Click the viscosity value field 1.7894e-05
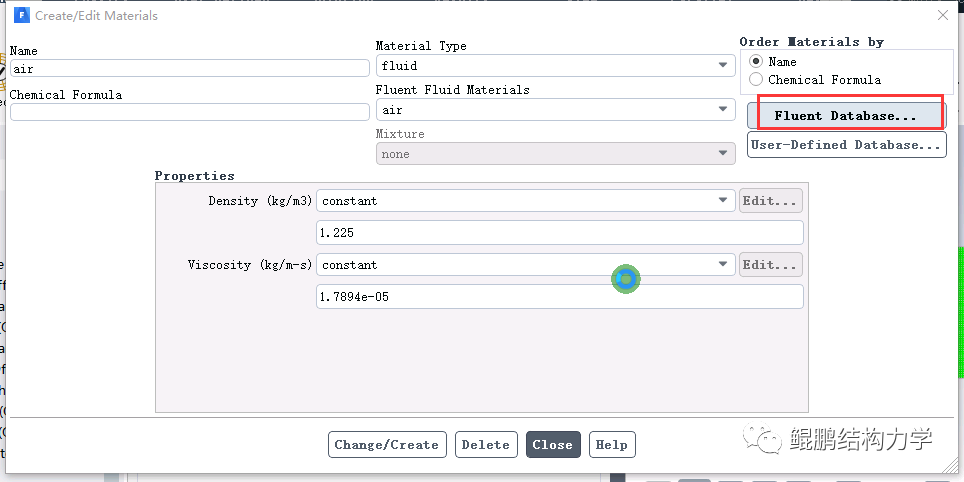The width and height of the screenshot is (964, 482). 559,297
